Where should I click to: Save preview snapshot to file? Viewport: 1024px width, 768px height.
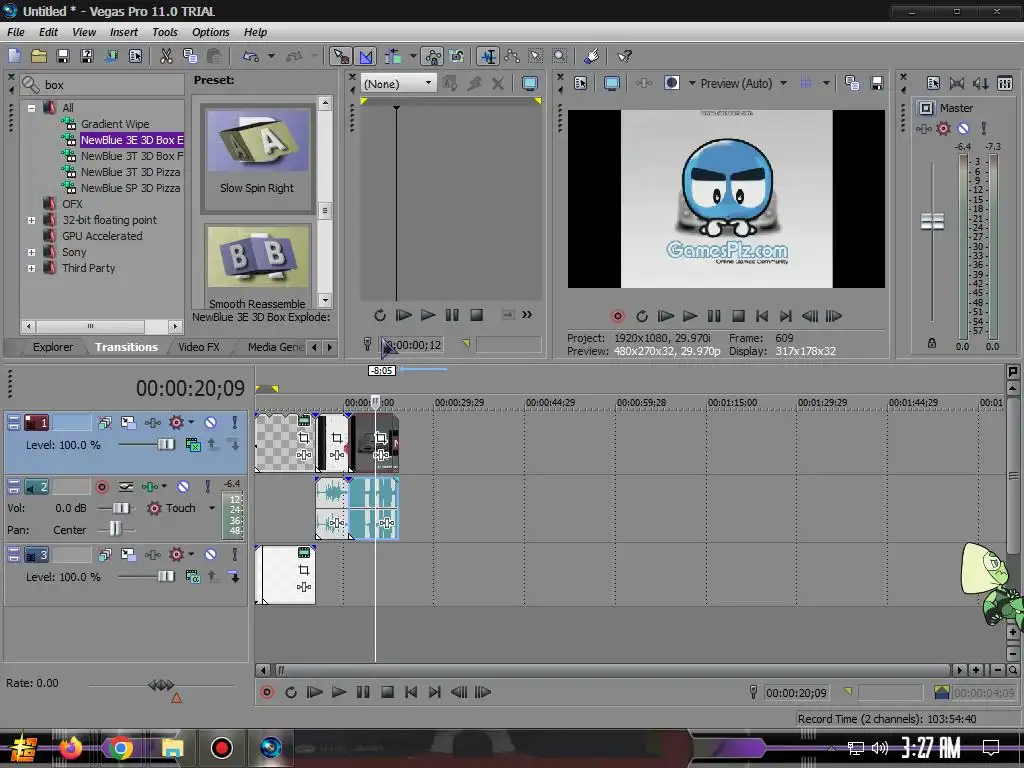click(876, 83)
